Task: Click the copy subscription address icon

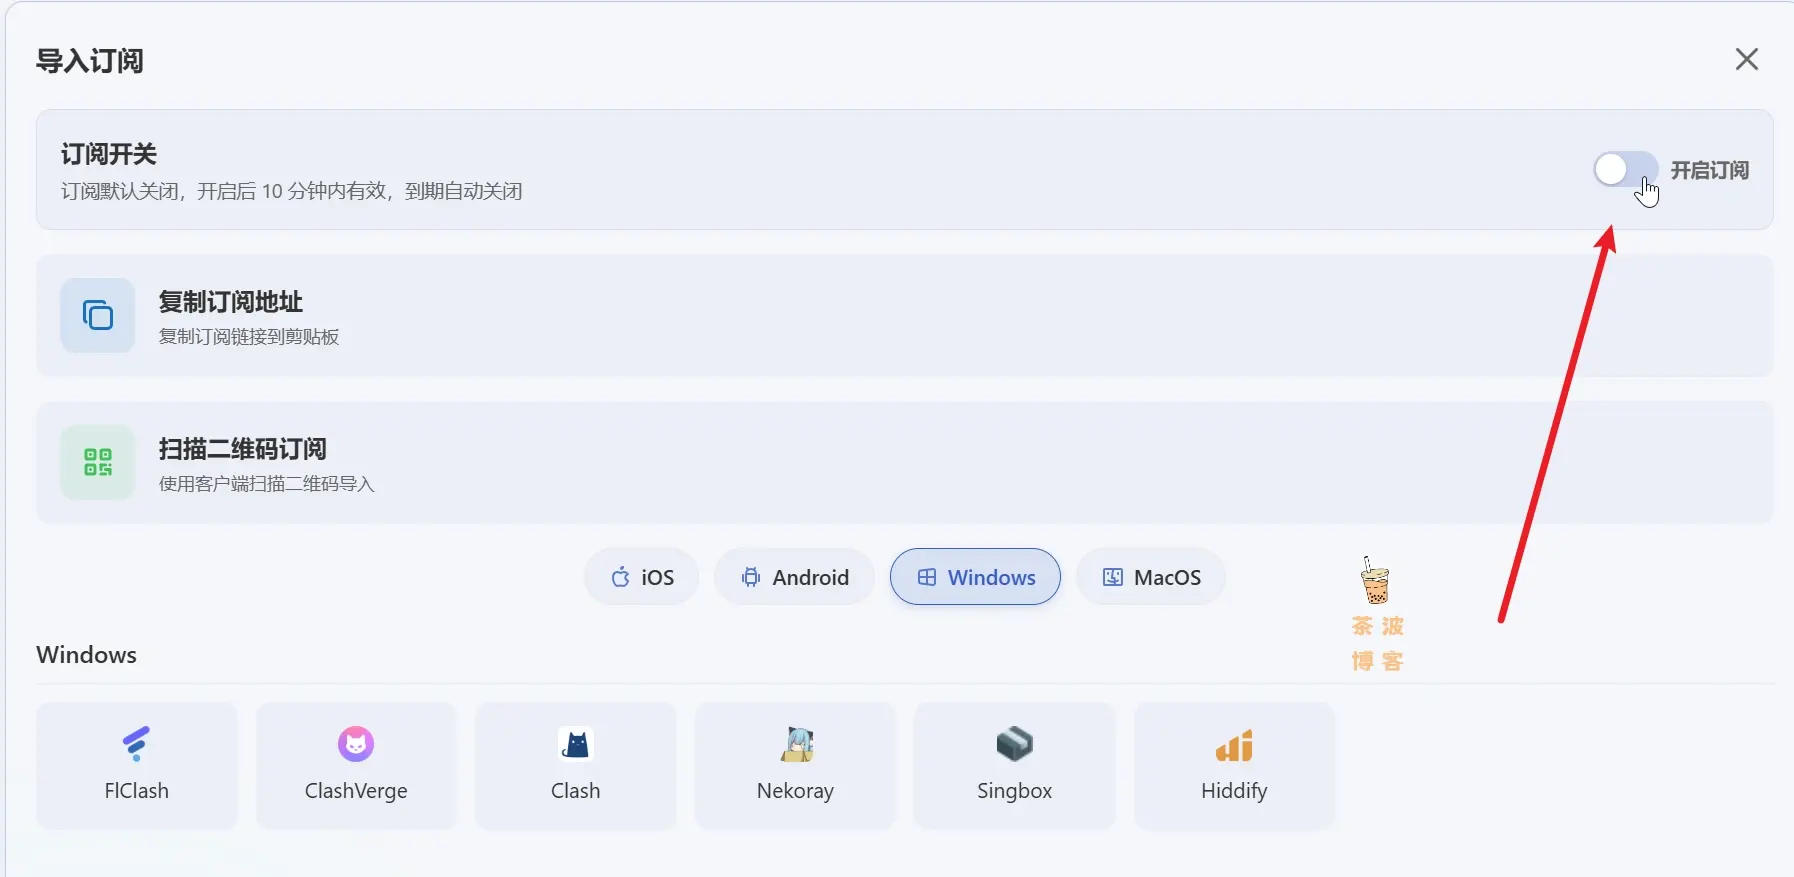Action: pos(97,315)
